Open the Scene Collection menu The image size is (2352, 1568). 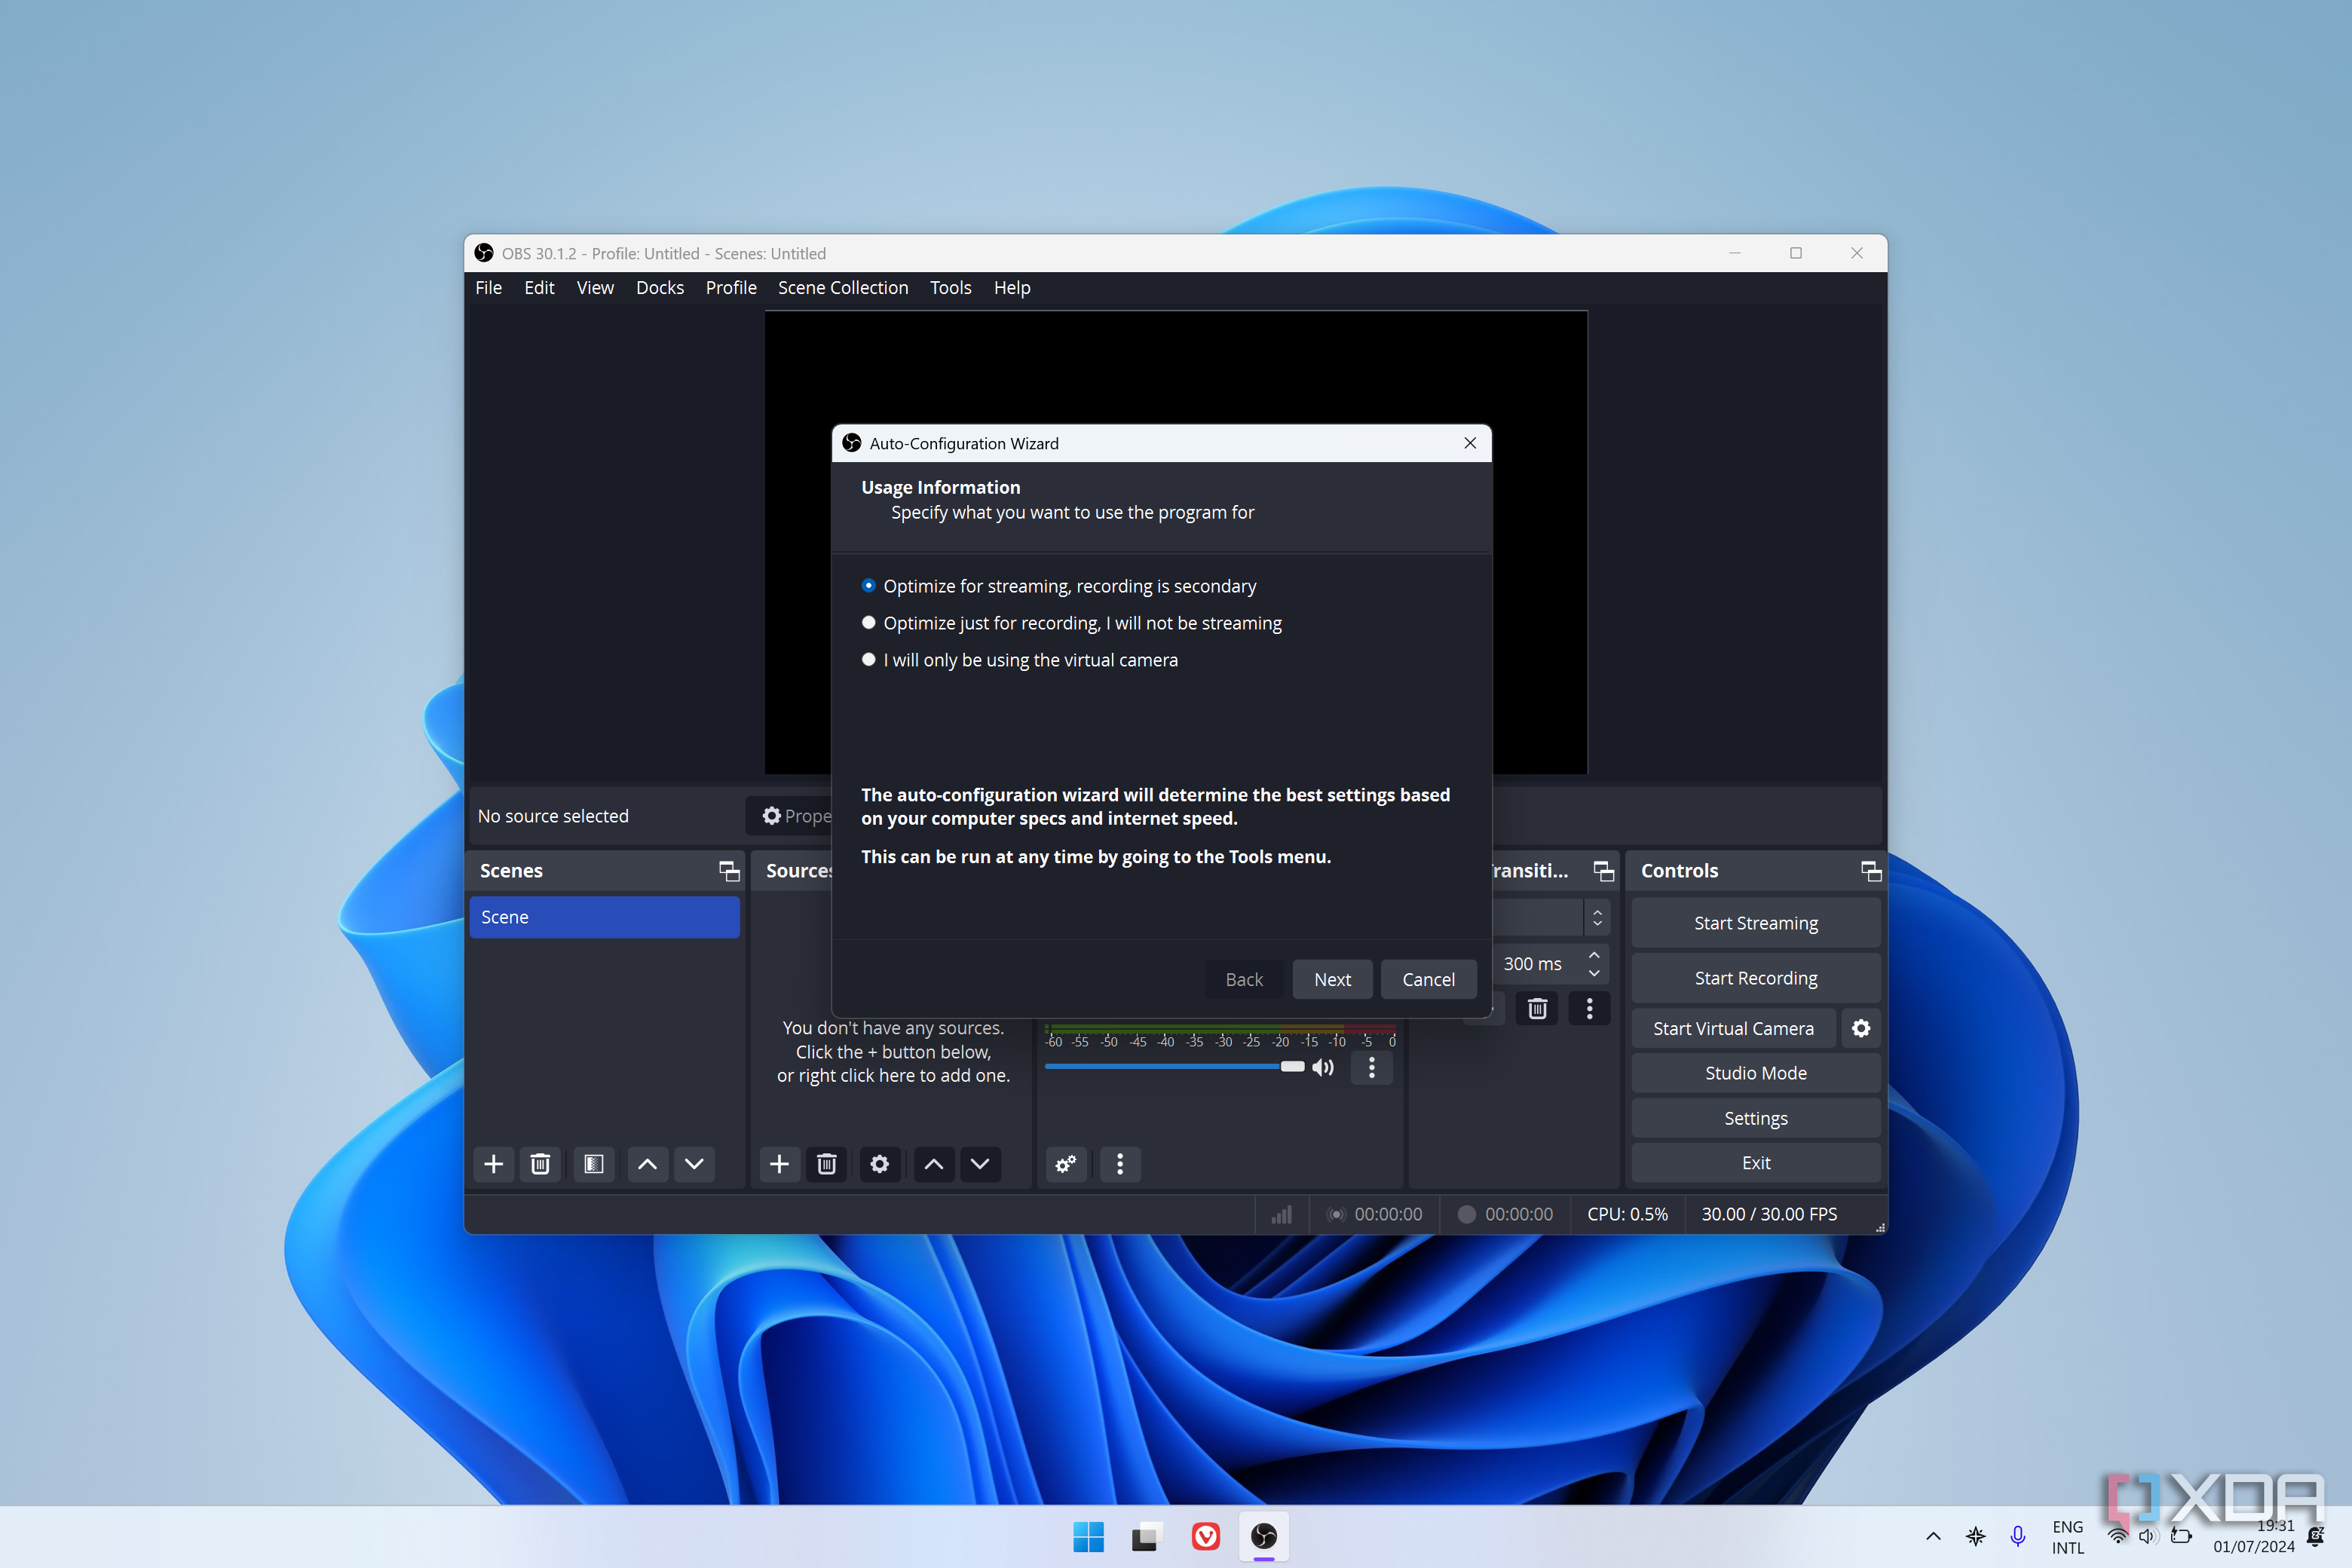click(x=843, y=288)
